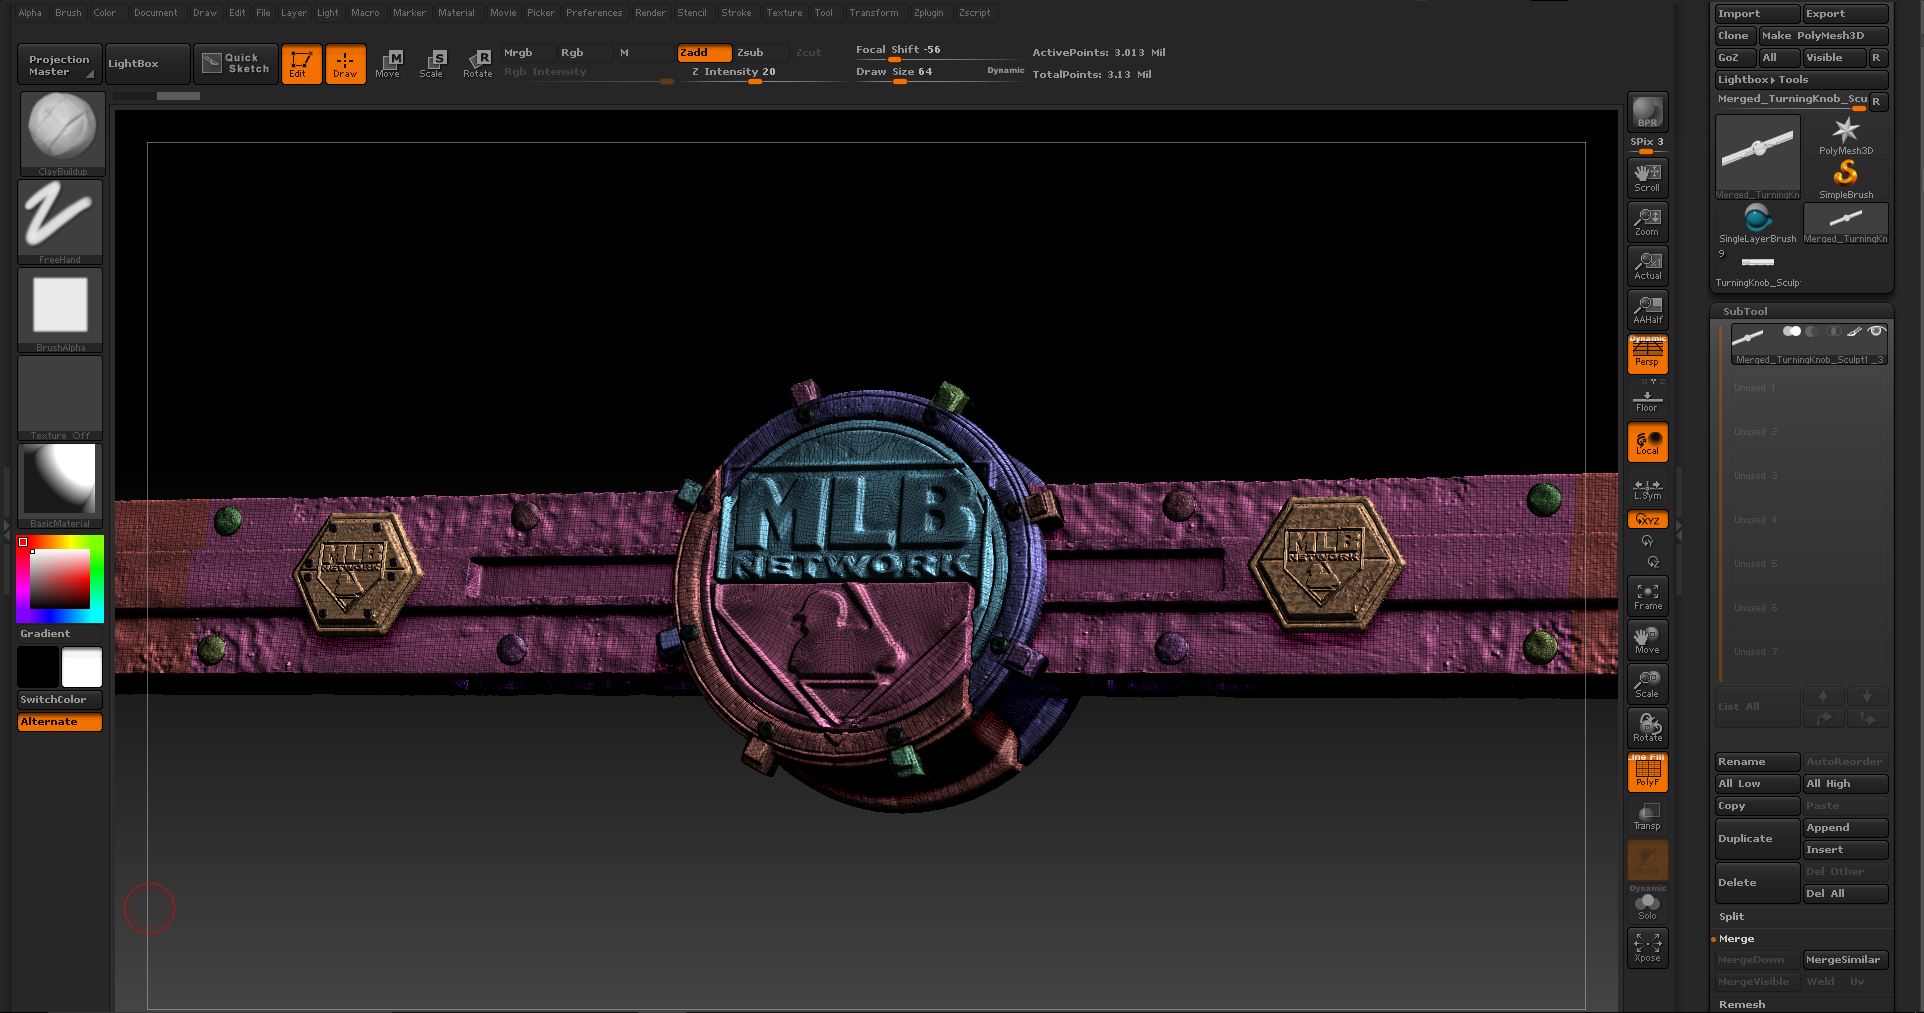1924x1013 pixels.
Task: Open the Brush menu
Action: click(68, 13)
